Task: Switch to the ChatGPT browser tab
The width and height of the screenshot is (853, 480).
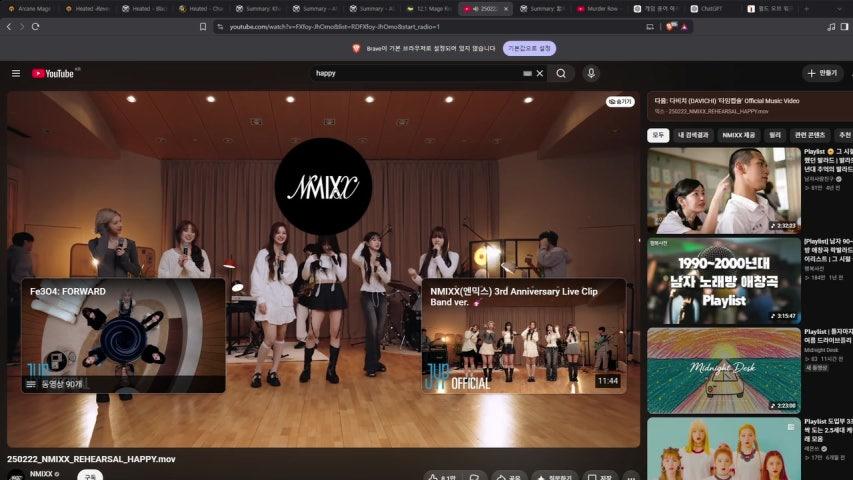Action: click(711, 9)
